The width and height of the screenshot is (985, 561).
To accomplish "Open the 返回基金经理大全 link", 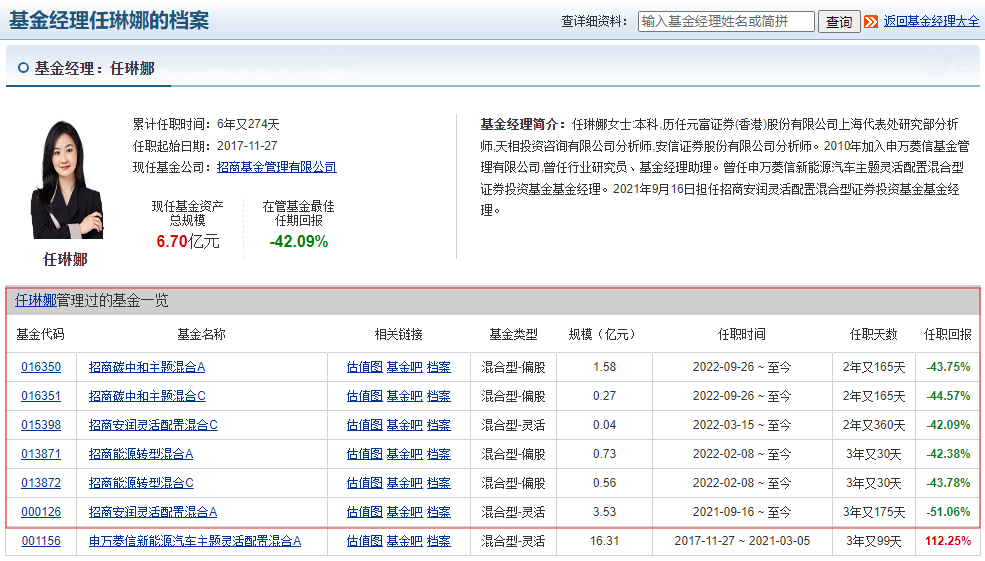I will pos(931,21).
